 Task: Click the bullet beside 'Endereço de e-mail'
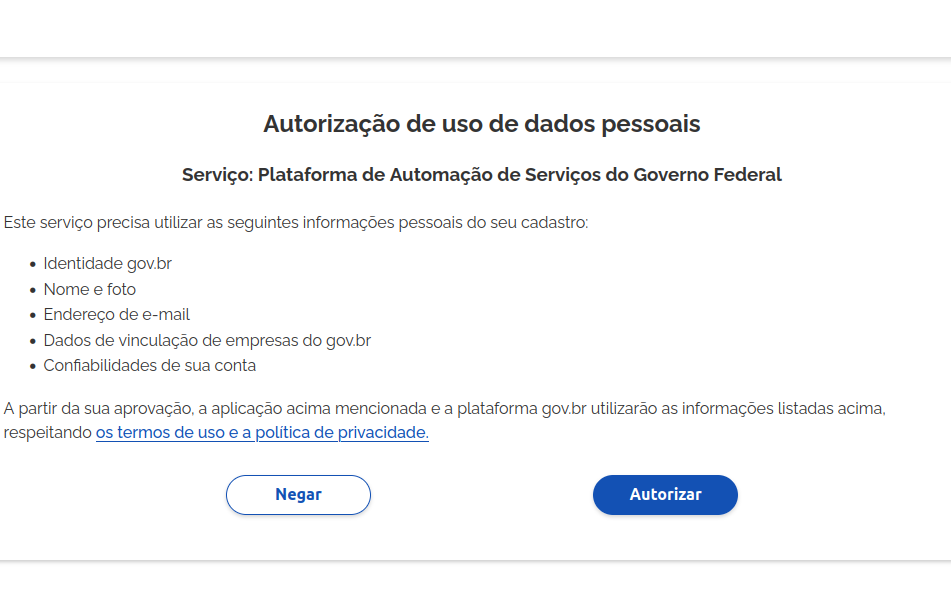(x=33, y=316)
